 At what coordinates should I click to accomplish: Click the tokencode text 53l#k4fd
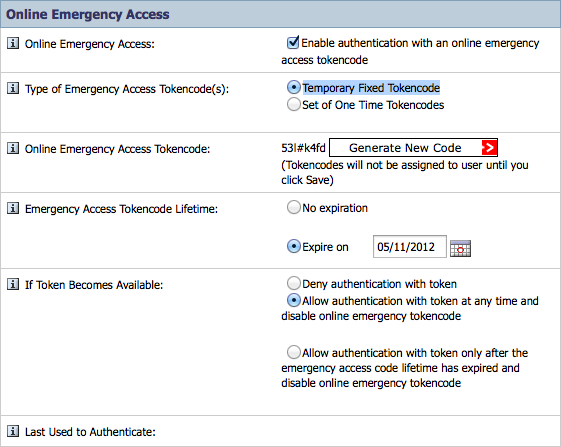click(x=303, y=148)
